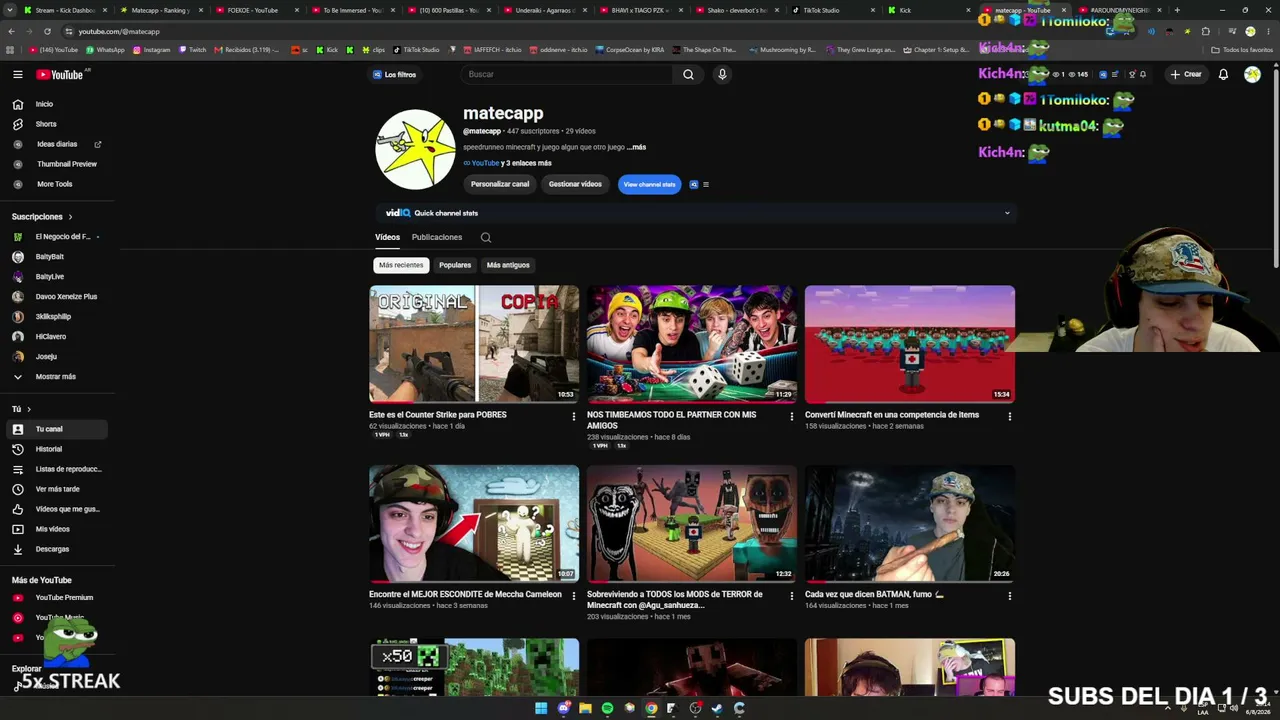Image resolution: width=1280 pixels, height=720 pixels.
Task: Open Los filtros from vidIQ
Action: [x=395, y=74]
